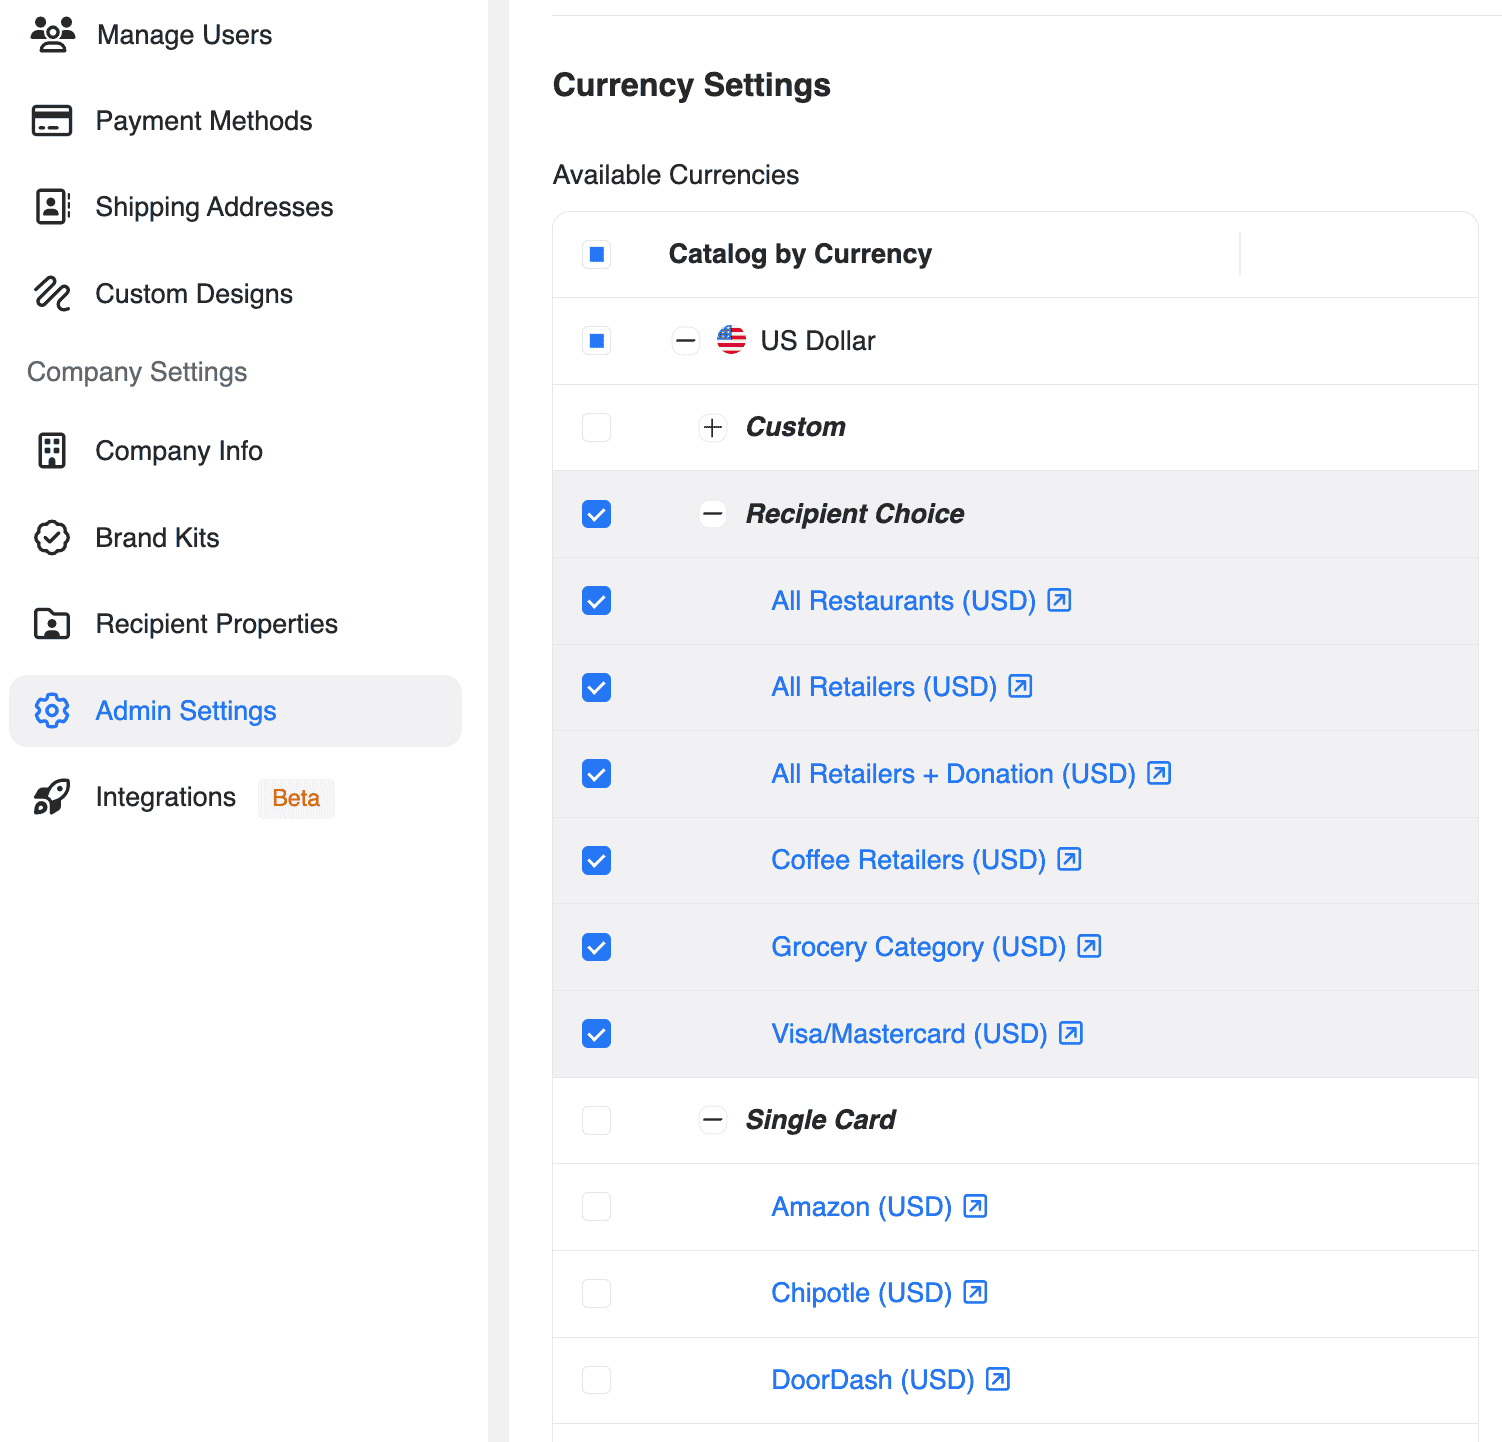The height and width of the screenshot is (1442, 1502).
Task: Collapse the US Dollar currency row
Action: point(685,341)
